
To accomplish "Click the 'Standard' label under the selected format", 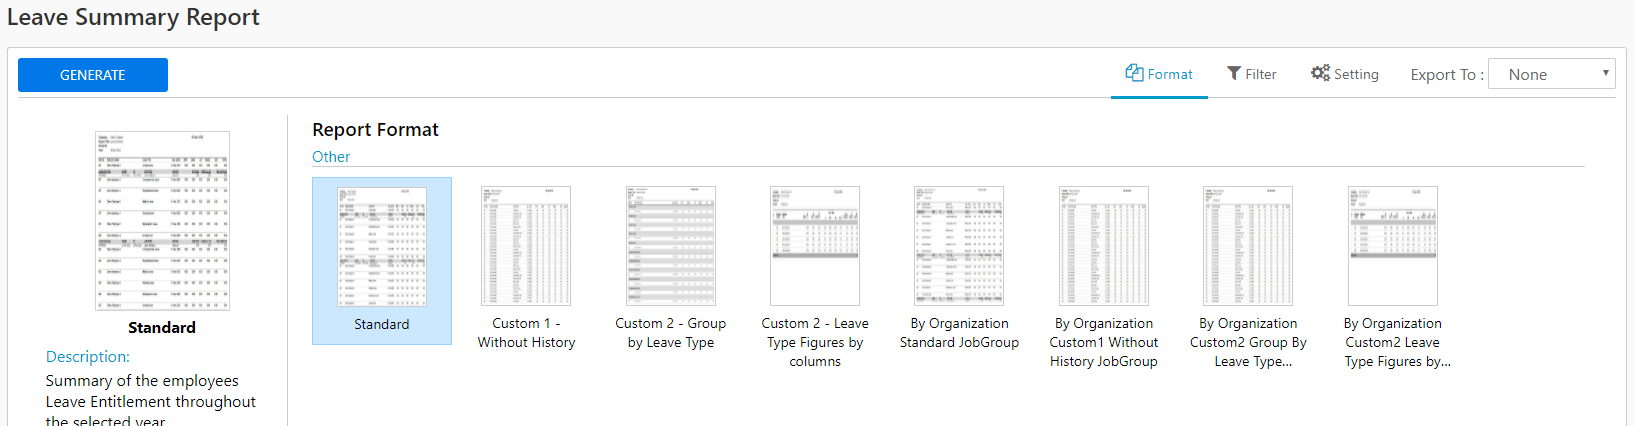I will (382, 324).
